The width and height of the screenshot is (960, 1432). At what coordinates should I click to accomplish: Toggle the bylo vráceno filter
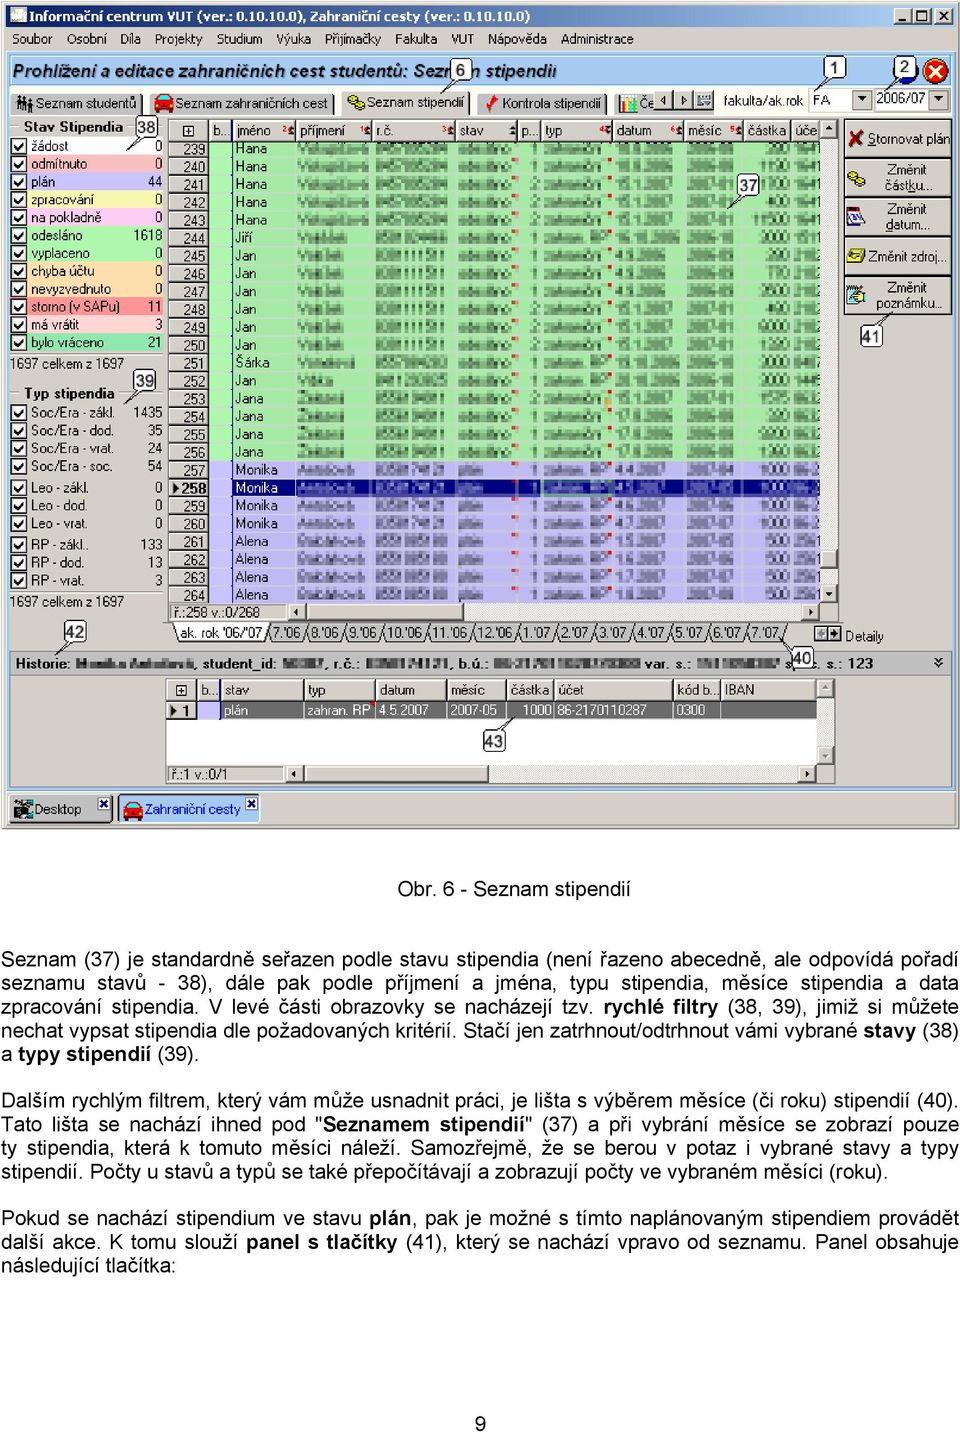[19, 343]
